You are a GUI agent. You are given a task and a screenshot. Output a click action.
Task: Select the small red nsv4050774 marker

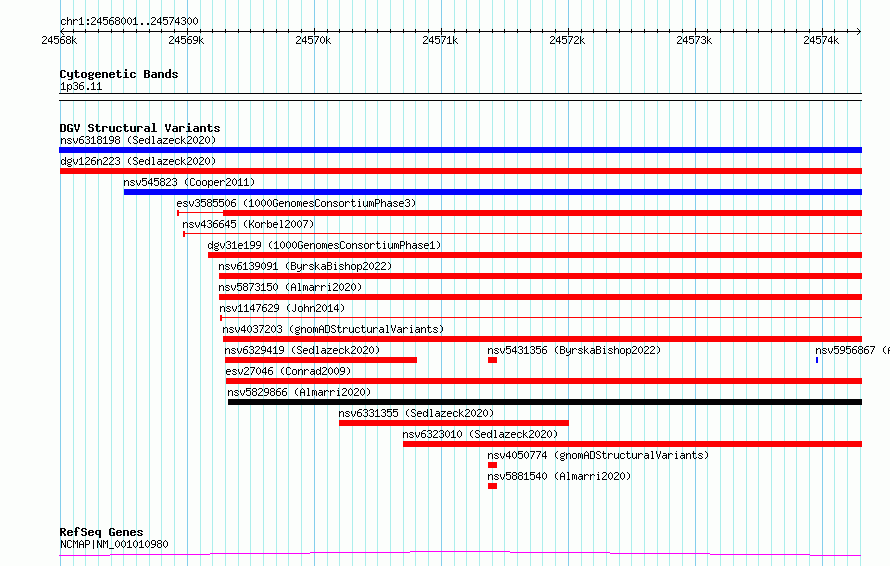(x=492, y=465)
